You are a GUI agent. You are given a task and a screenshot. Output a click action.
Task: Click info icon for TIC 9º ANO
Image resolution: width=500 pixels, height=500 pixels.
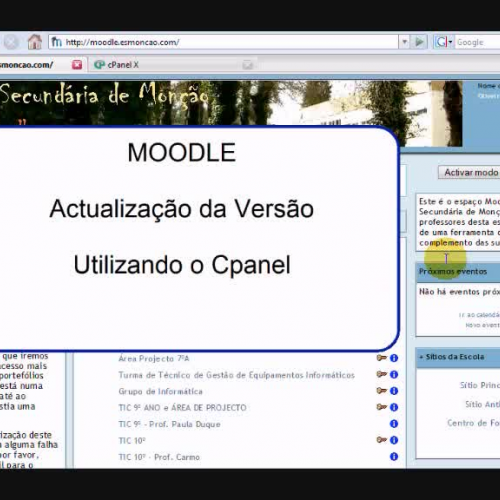tap(394, 407)
